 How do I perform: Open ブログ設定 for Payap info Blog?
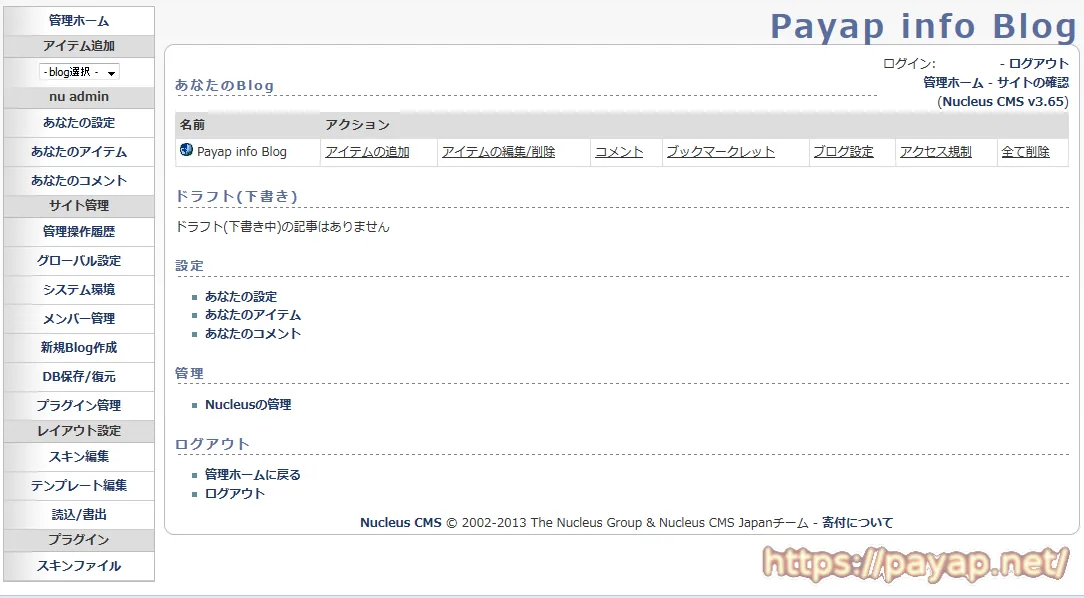(x=843, y=152)
